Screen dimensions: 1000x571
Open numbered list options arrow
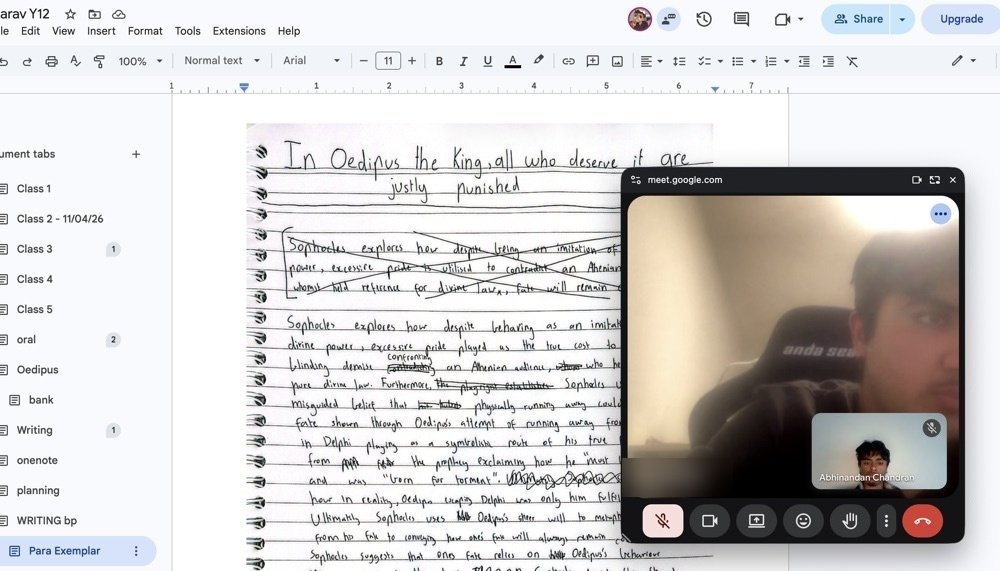point(786,61)
